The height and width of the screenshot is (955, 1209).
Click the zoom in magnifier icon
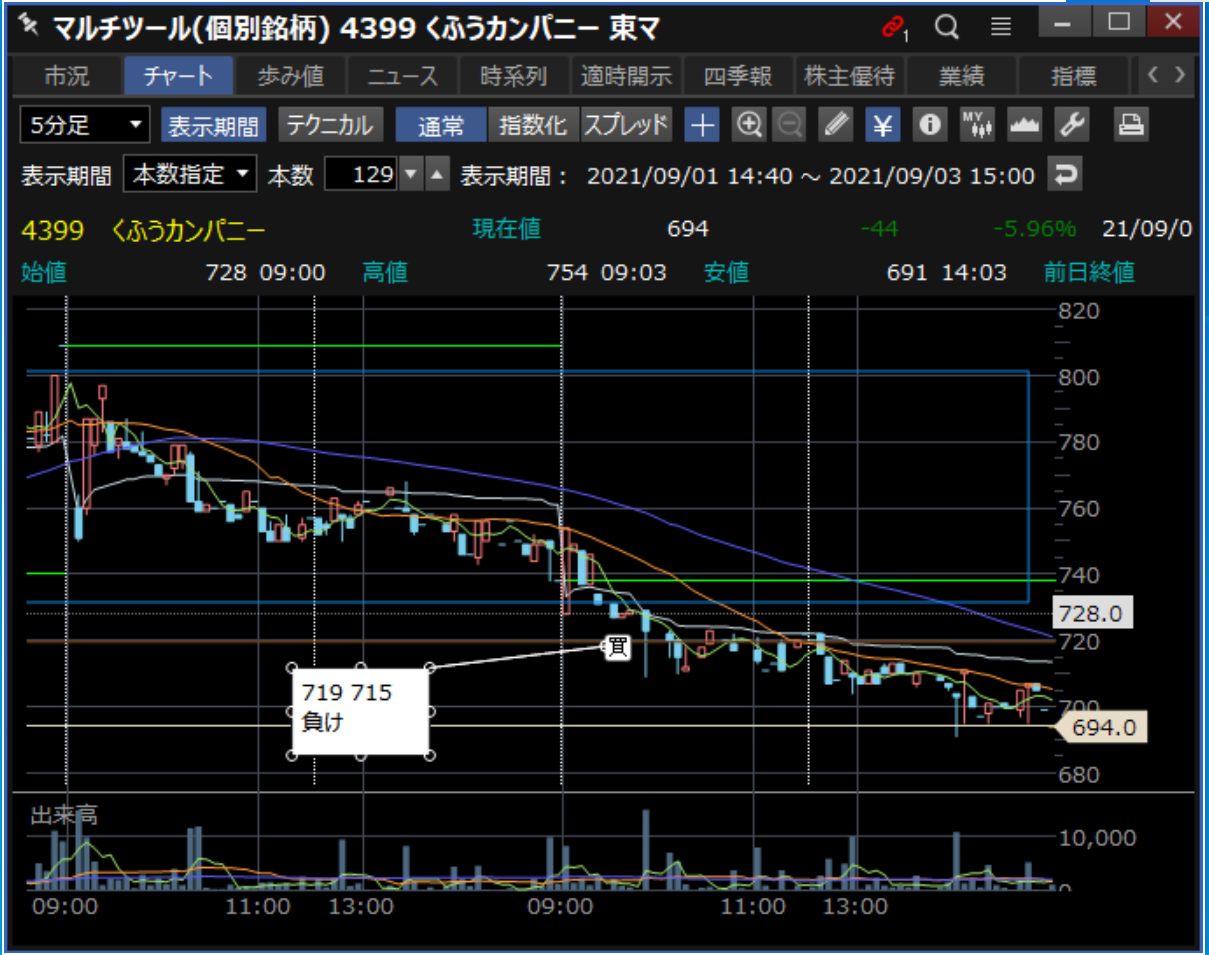(x=749, y=125)
